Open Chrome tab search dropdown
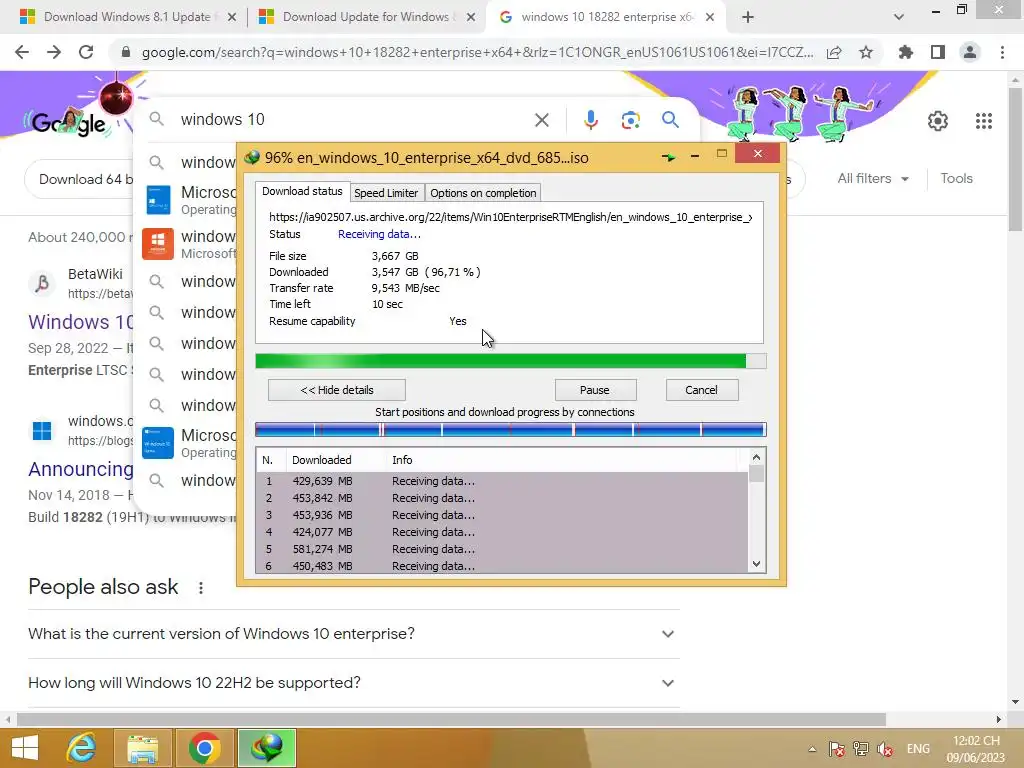Image resolution: width=1024 pixels, height=768 pixels. point(899,17)
